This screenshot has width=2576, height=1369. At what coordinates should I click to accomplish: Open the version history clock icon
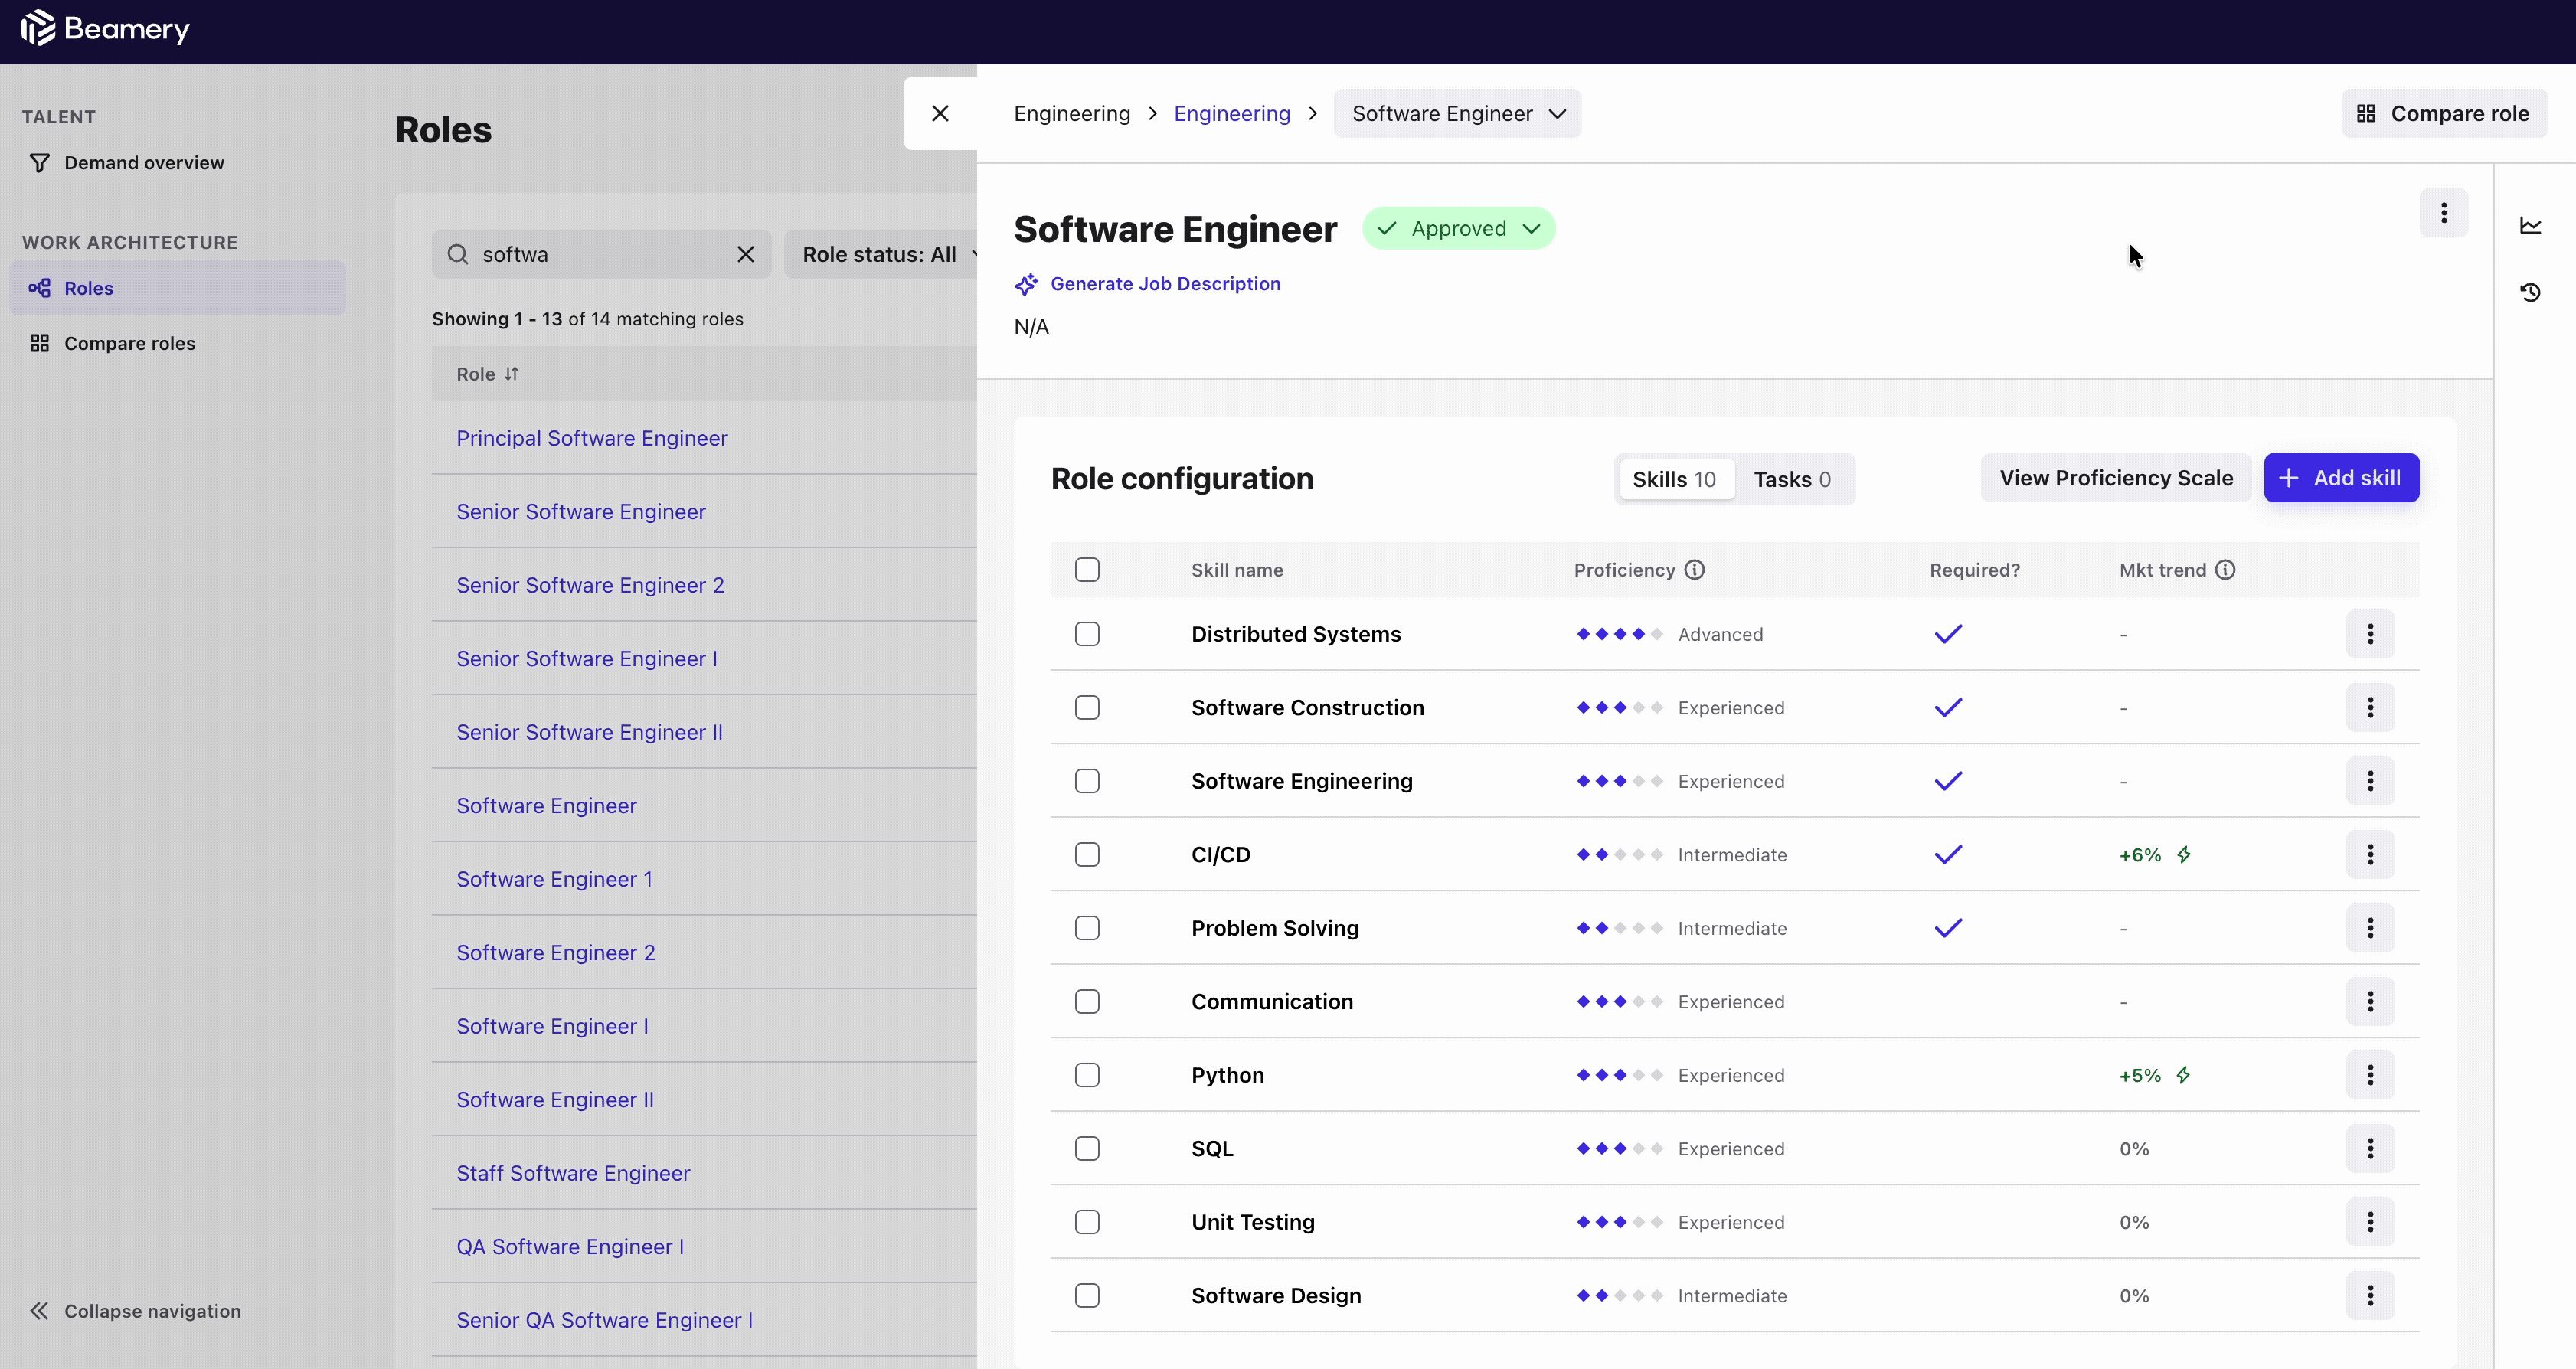coord(2530,292)
